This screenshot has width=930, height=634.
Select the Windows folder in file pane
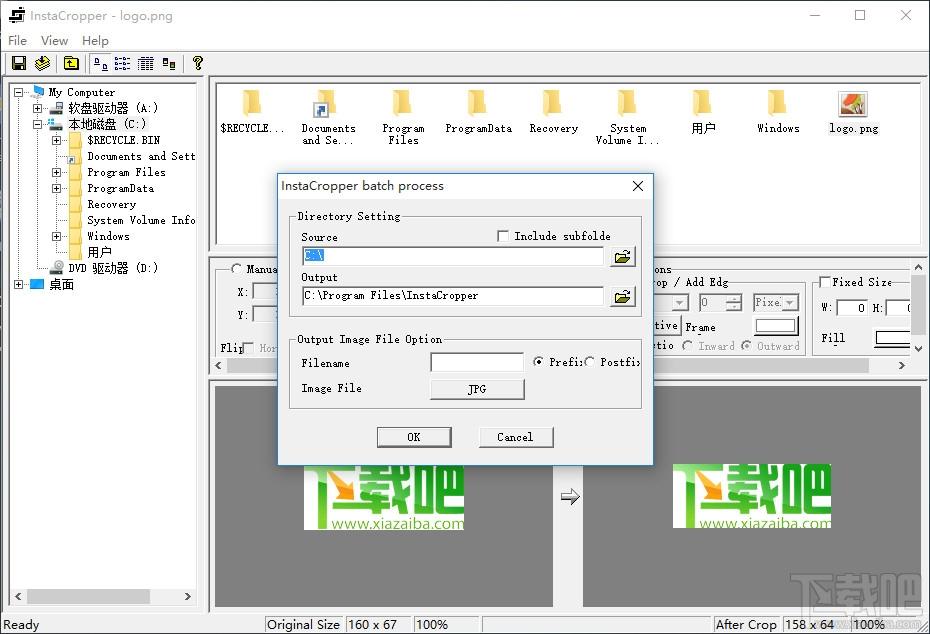point(778,112)
